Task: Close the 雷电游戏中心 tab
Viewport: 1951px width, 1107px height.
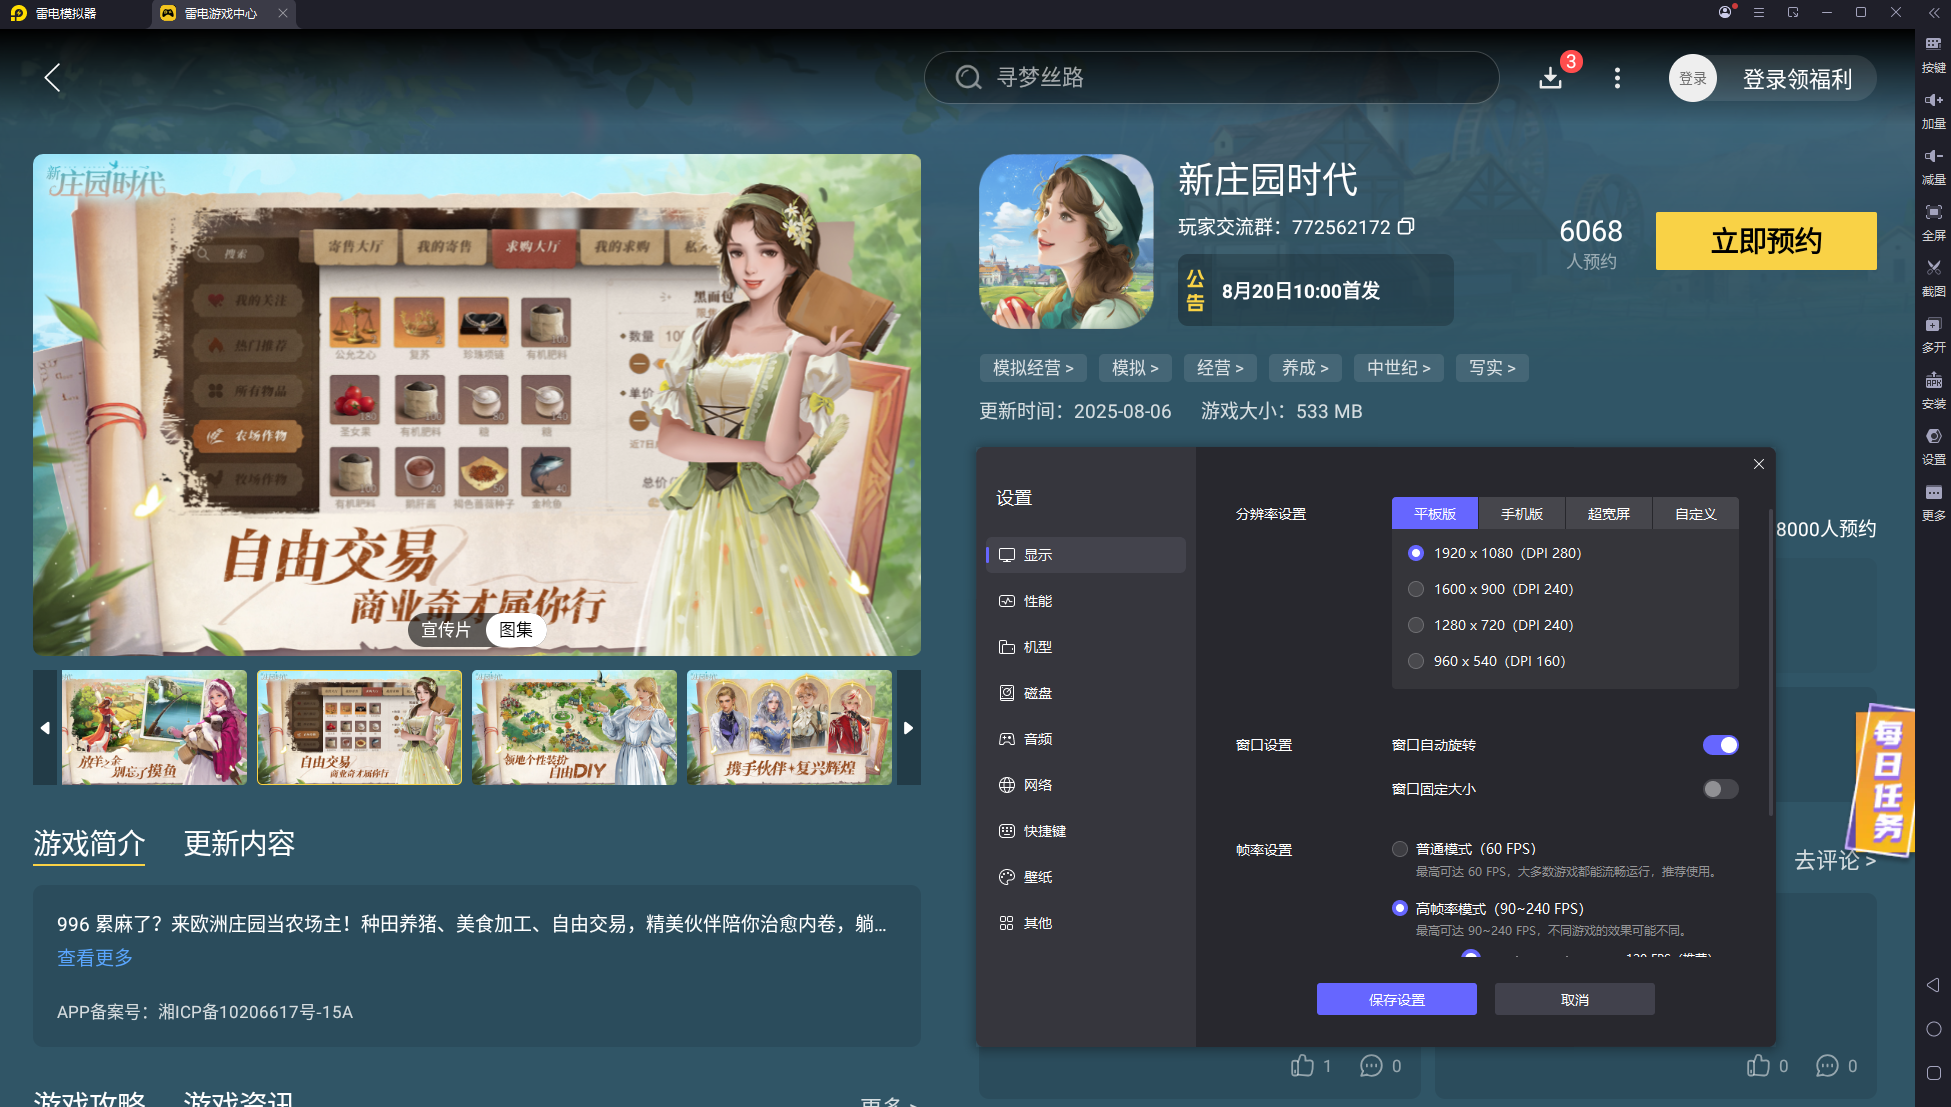Action: tap(283, 13)
